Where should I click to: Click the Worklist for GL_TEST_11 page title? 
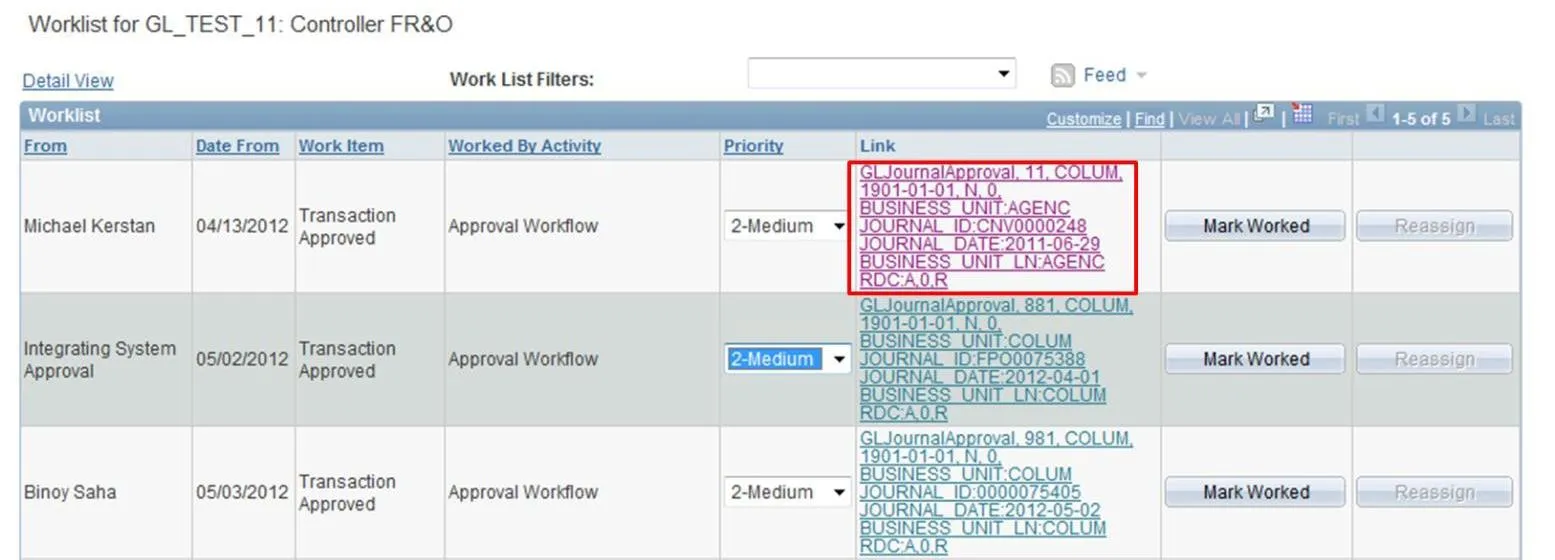pyautogui.click(x=241, y=25)
